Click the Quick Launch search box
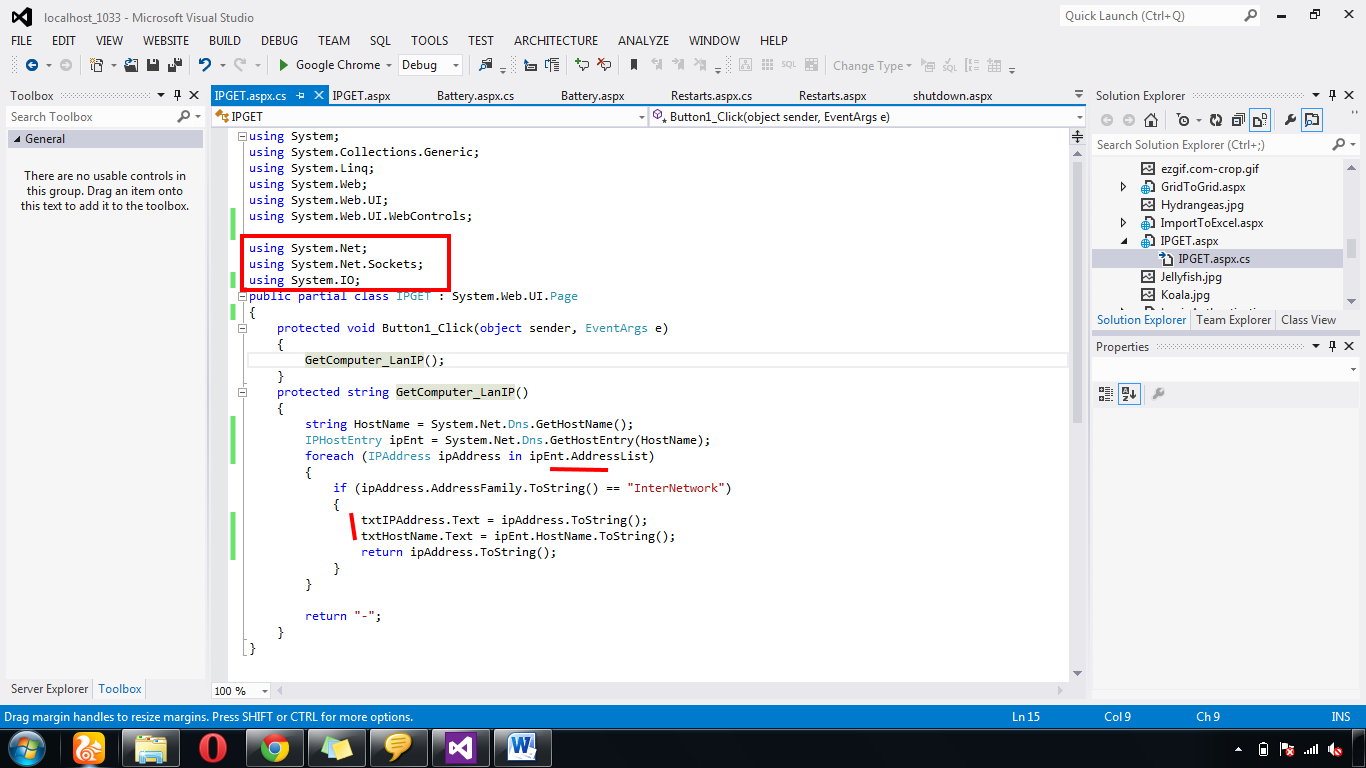Screen dimensions: 1366x768 pos(1150,15)
